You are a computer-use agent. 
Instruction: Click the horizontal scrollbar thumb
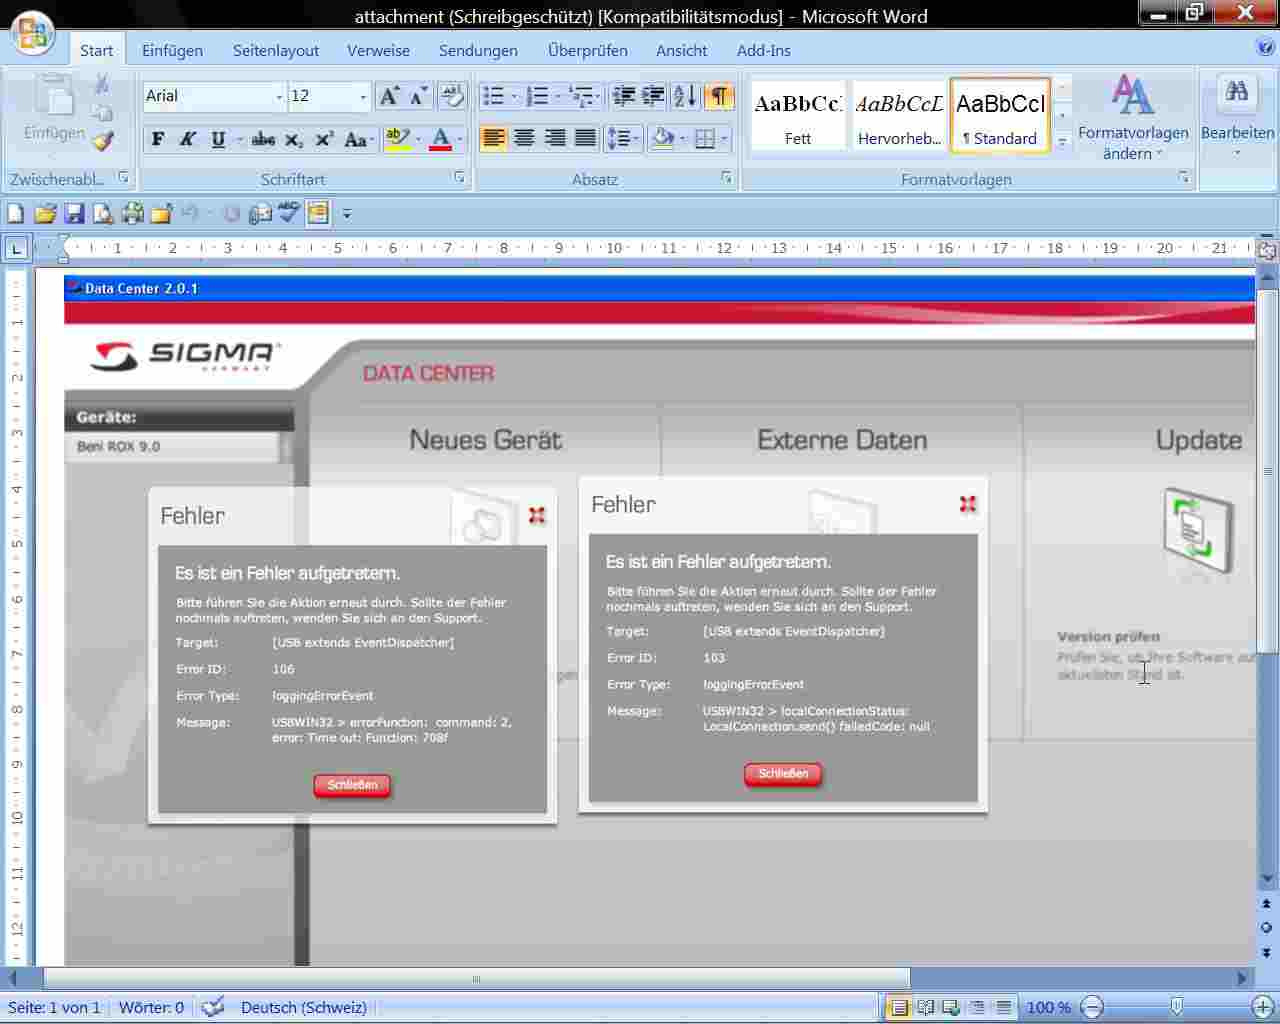click(x=476, y=978)
